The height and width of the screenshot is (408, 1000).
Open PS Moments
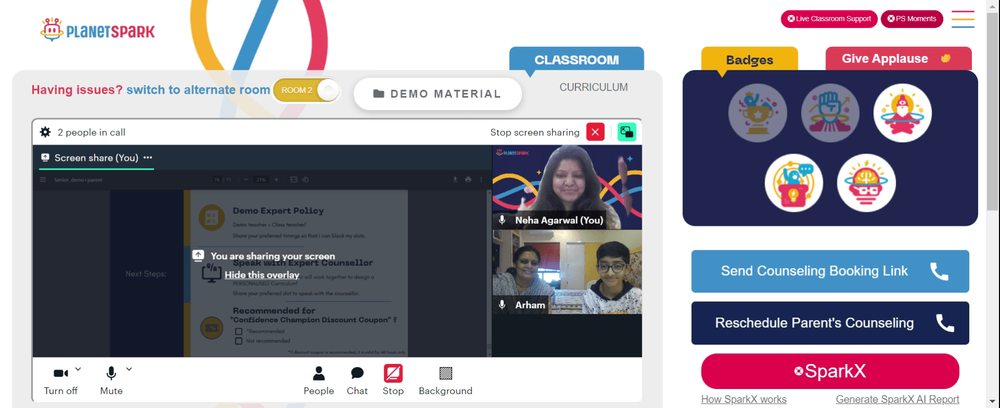(911, 18)
